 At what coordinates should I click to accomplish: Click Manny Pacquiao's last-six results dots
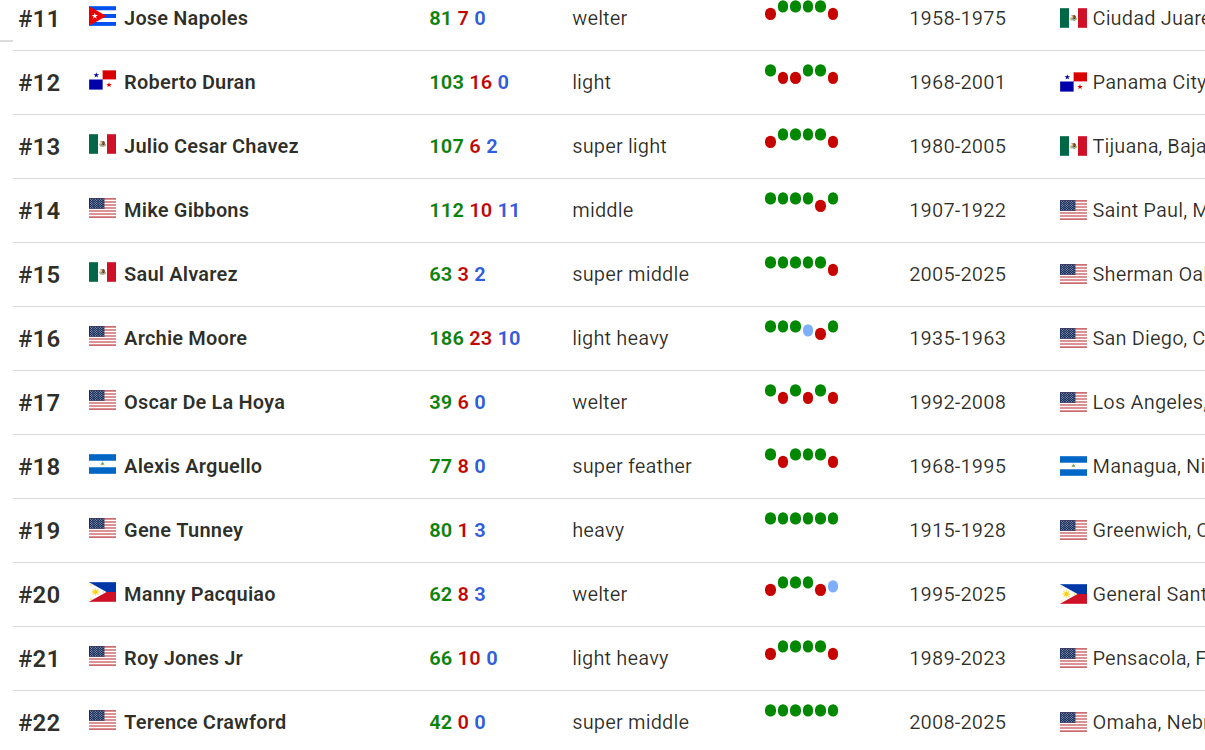coord(801,586)
